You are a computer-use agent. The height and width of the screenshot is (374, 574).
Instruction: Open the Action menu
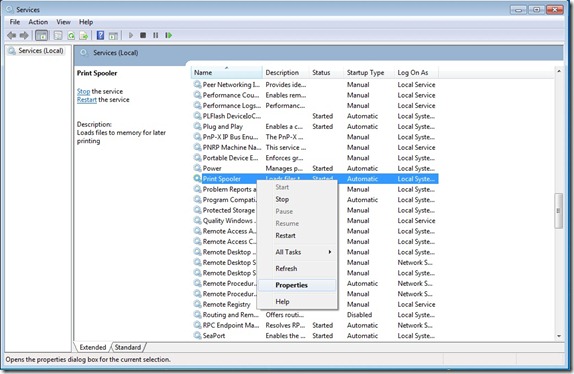[x=38, y=22]
